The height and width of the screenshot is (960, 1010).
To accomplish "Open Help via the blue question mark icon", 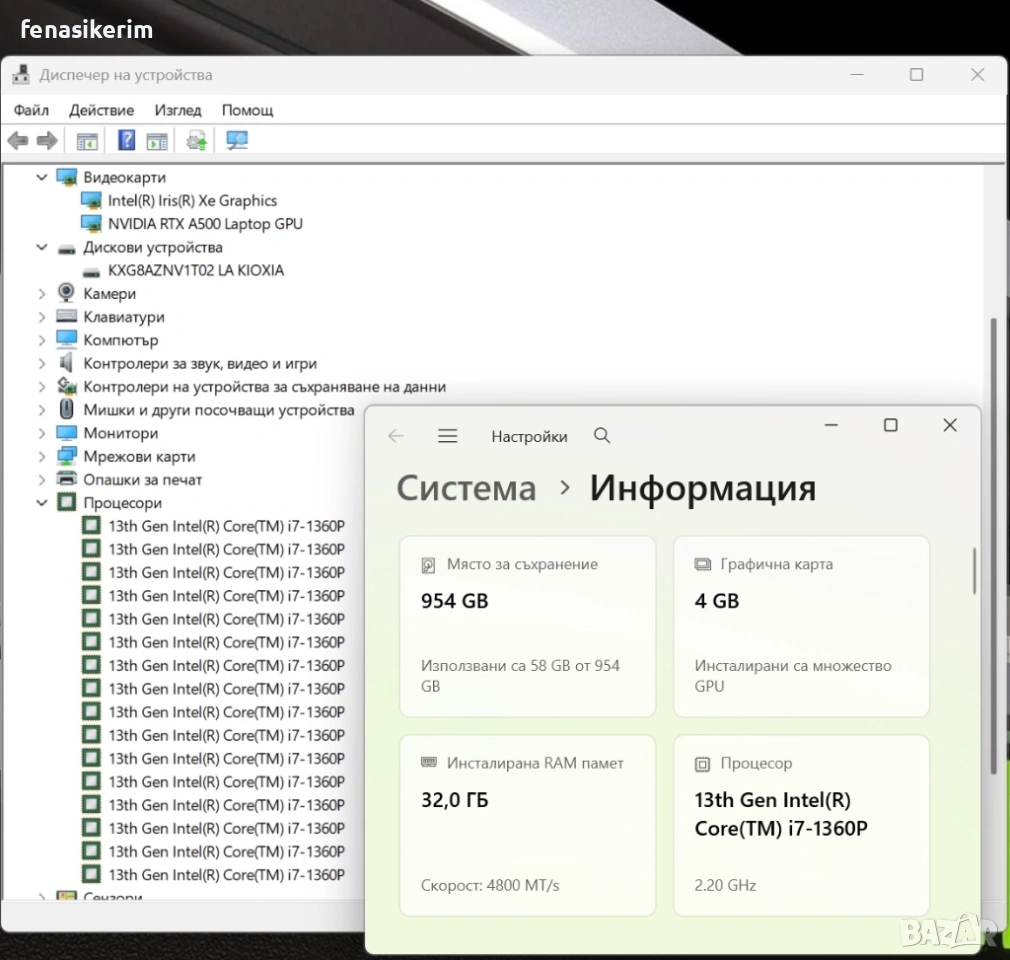I will pyautogui.click(x=126, y=141).
